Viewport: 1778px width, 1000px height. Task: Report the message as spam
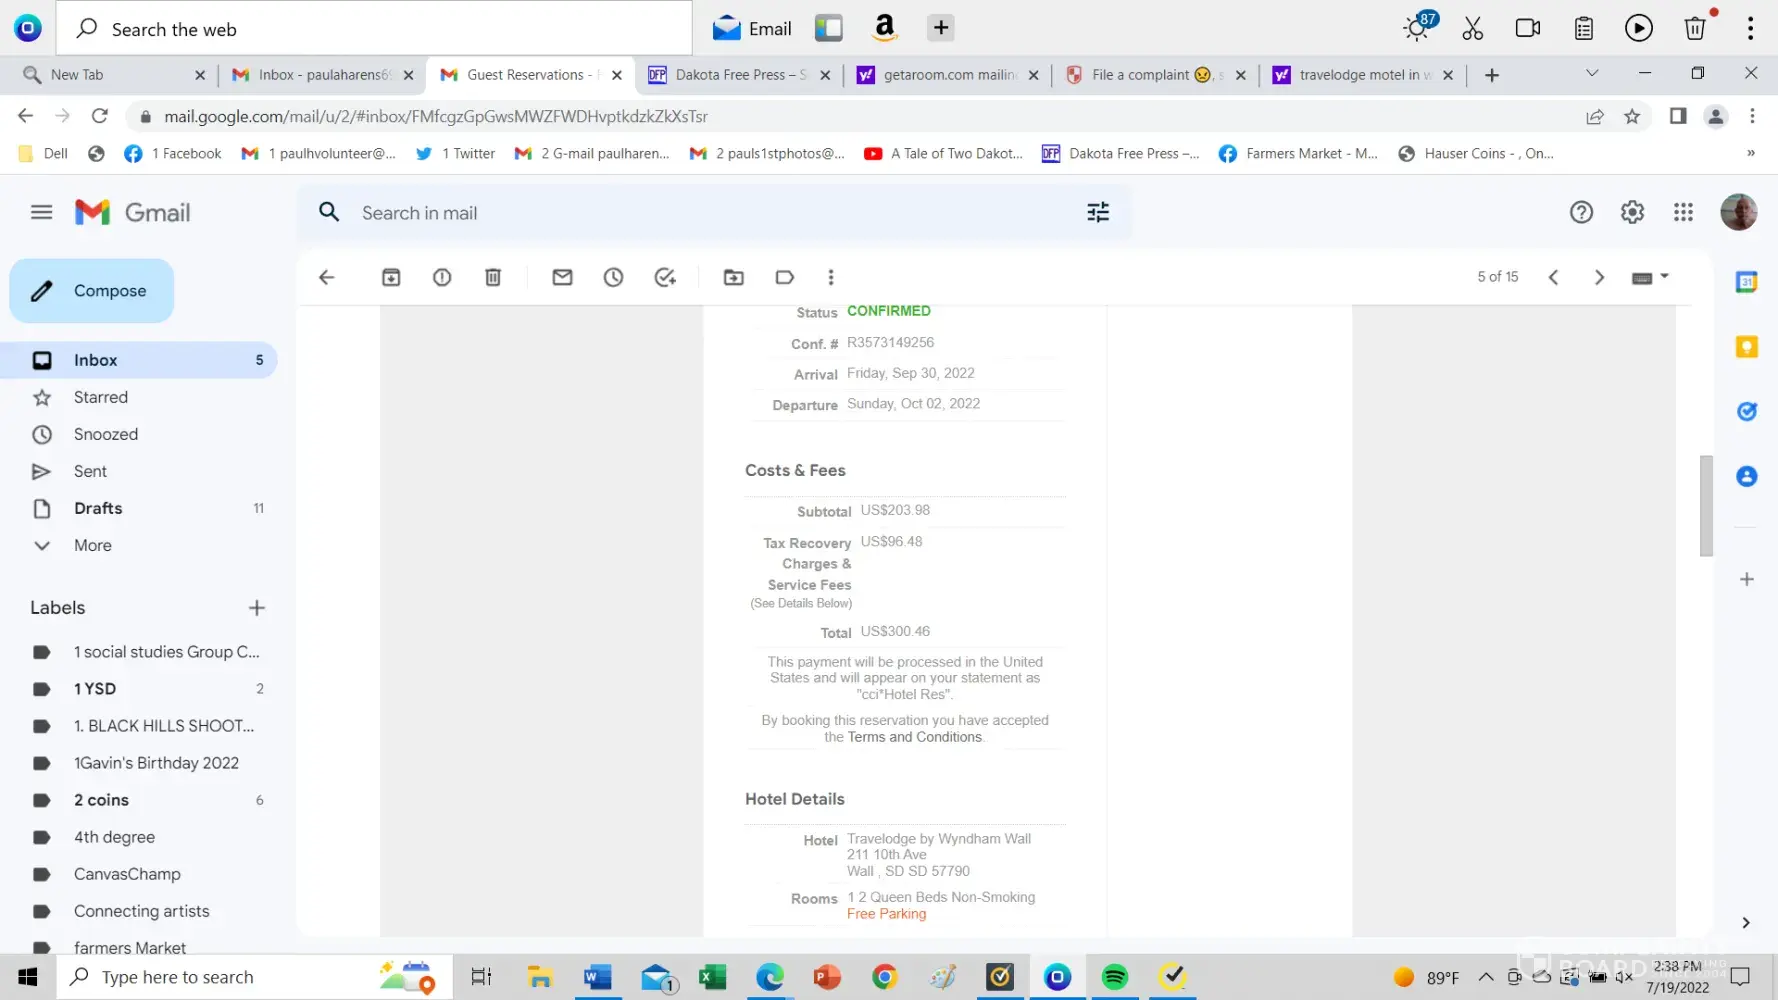[442, 277]
